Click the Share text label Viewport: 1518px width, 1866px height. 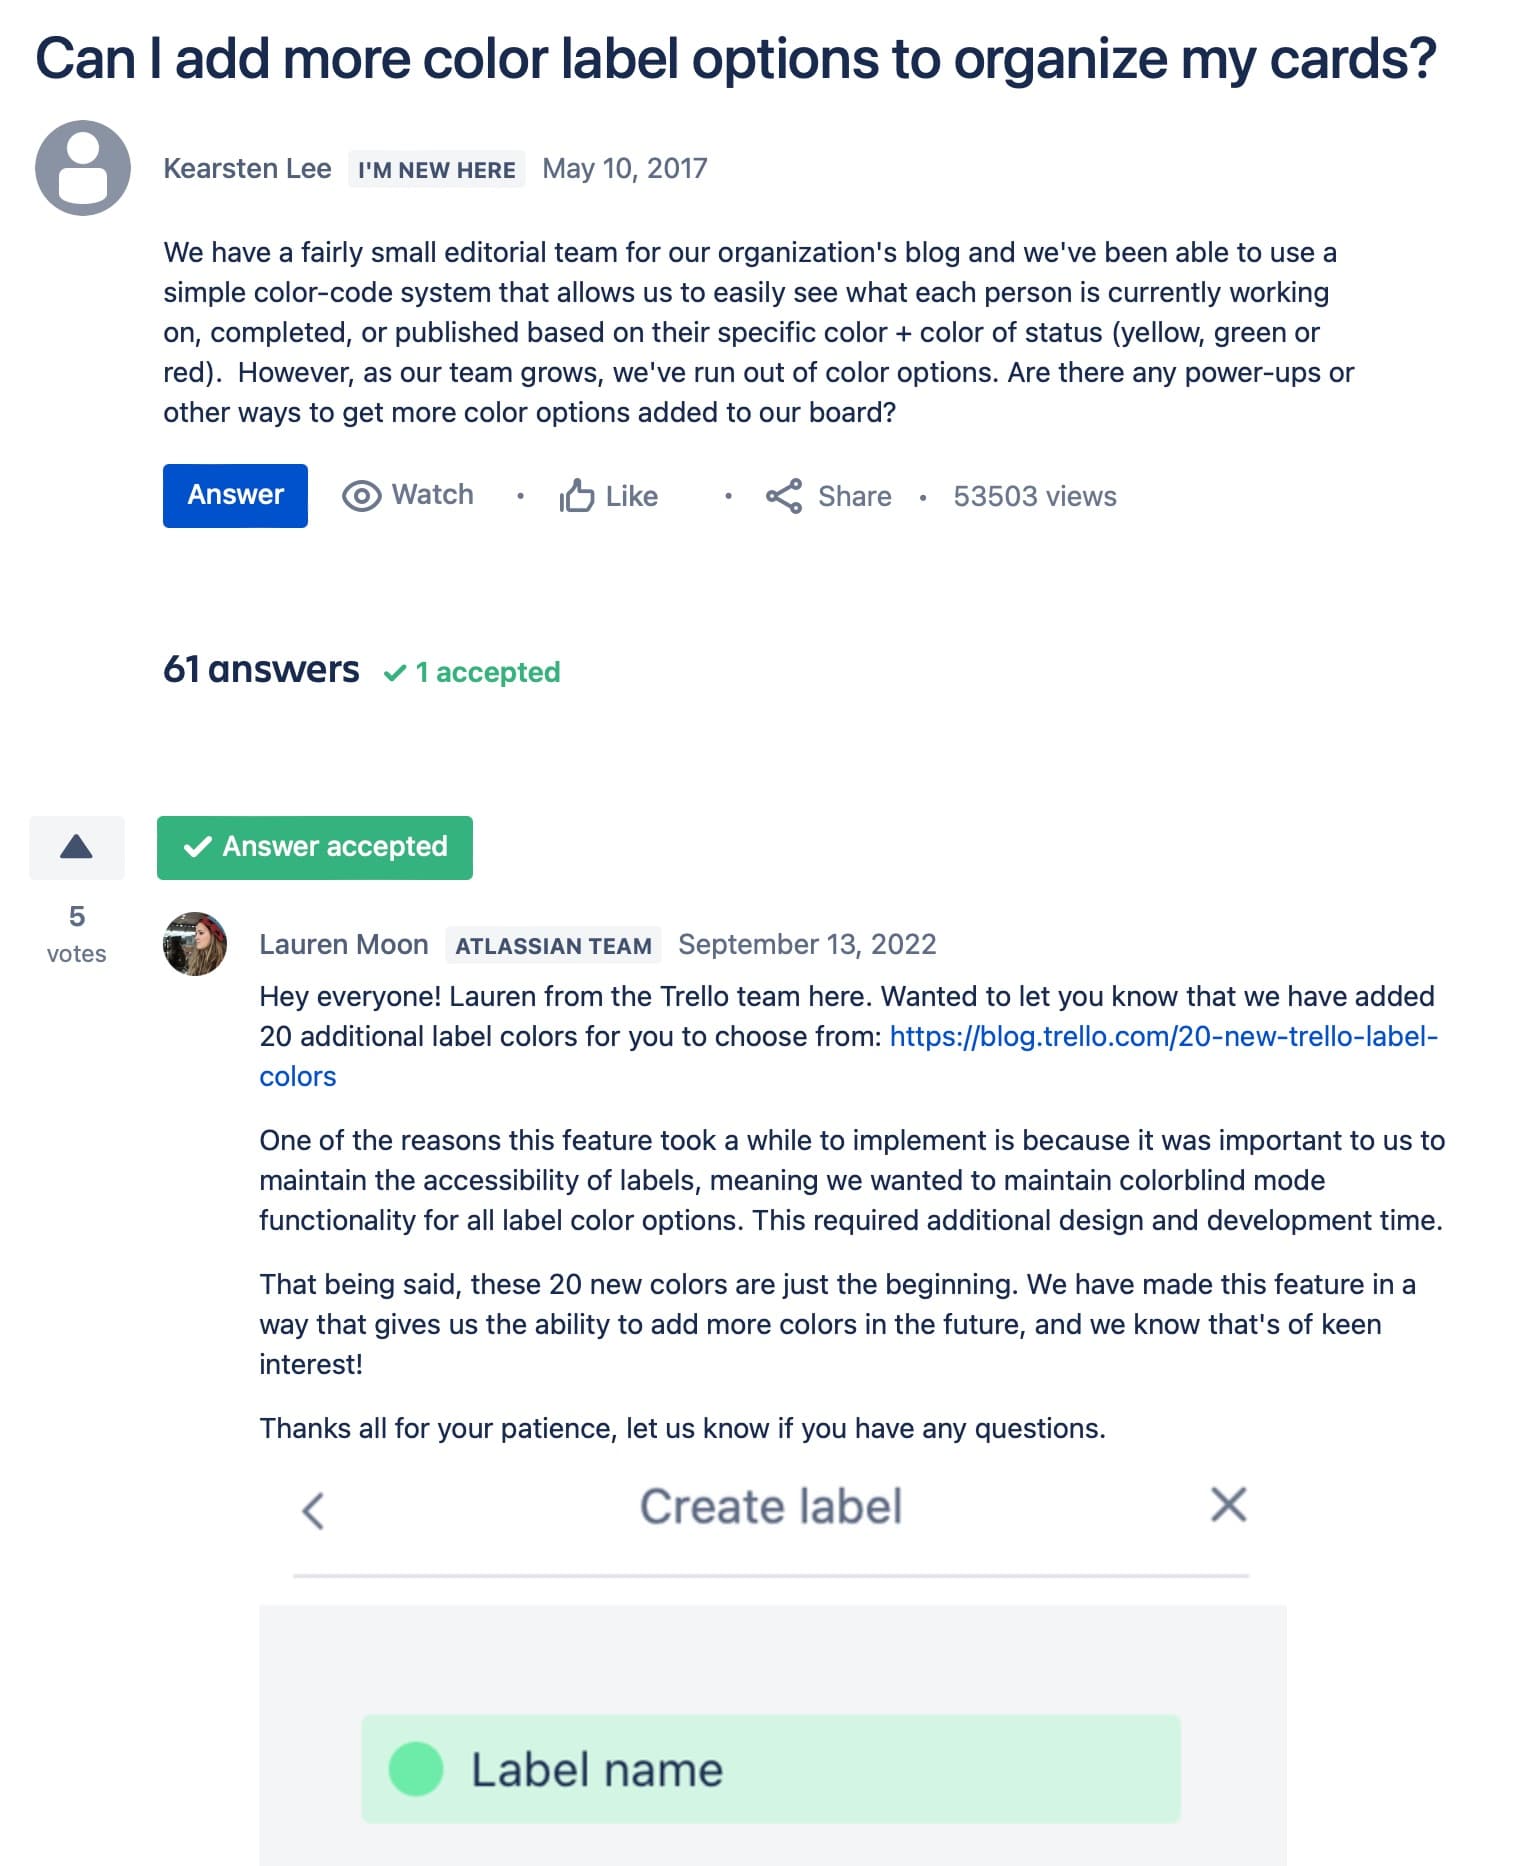point(854,496)
